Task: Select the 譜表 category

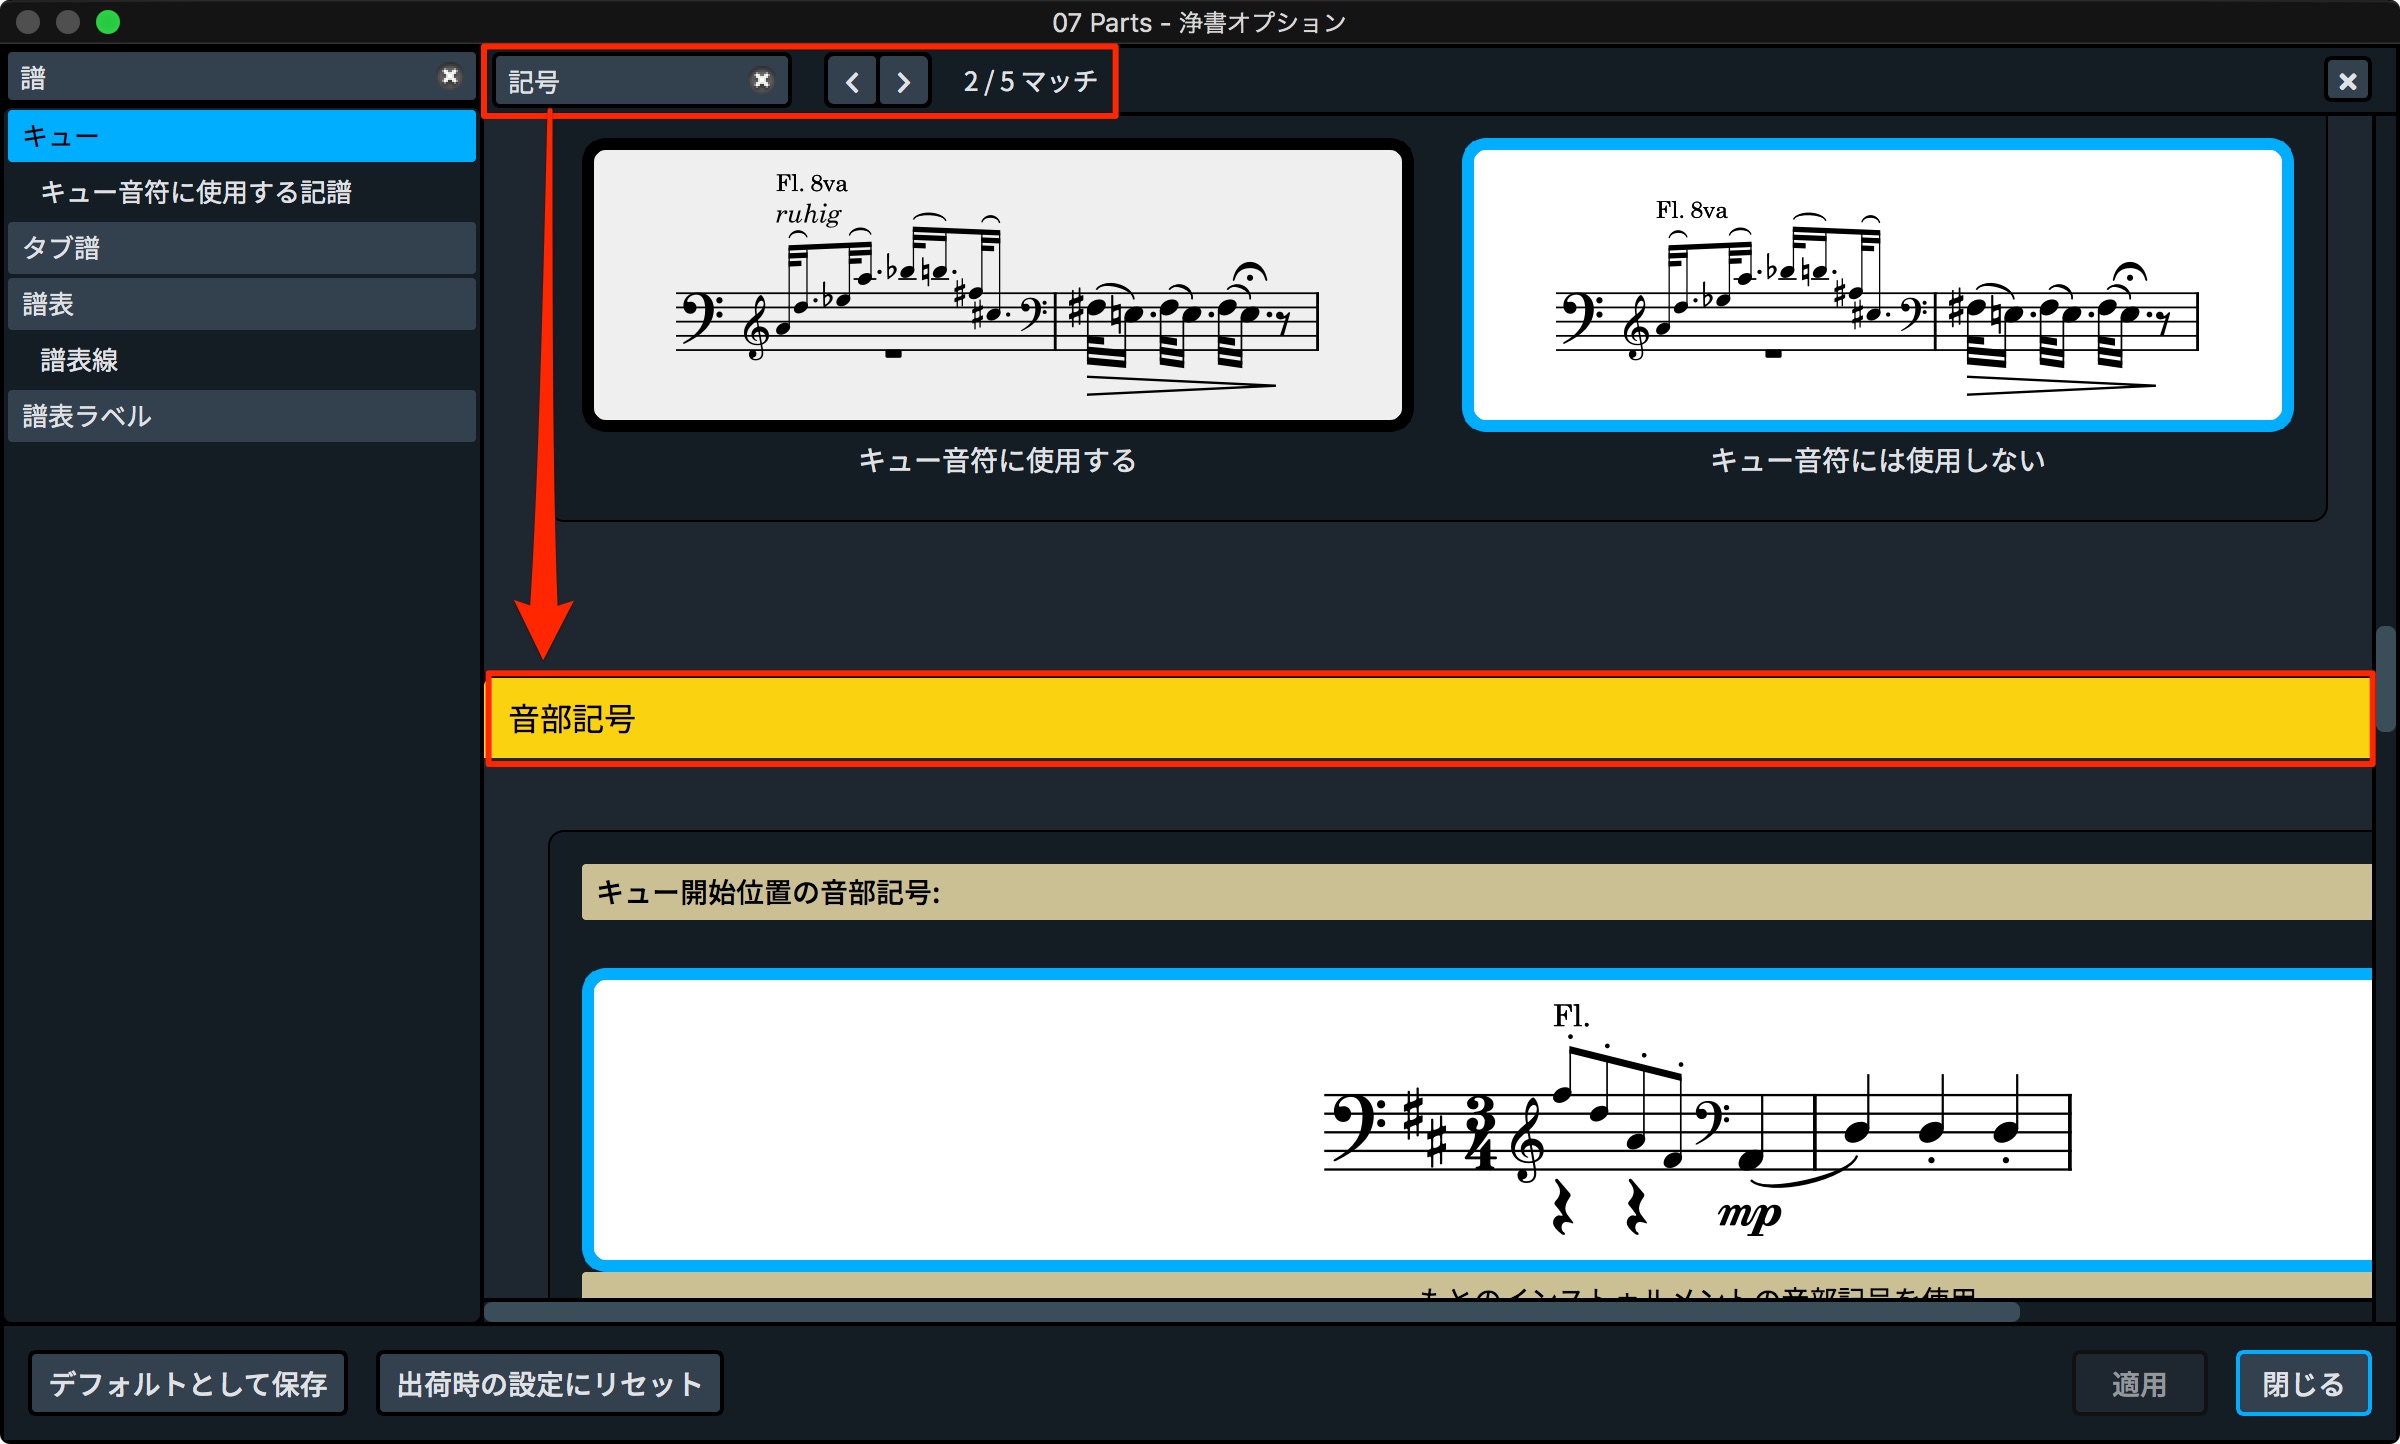Action: coord(241,304)
